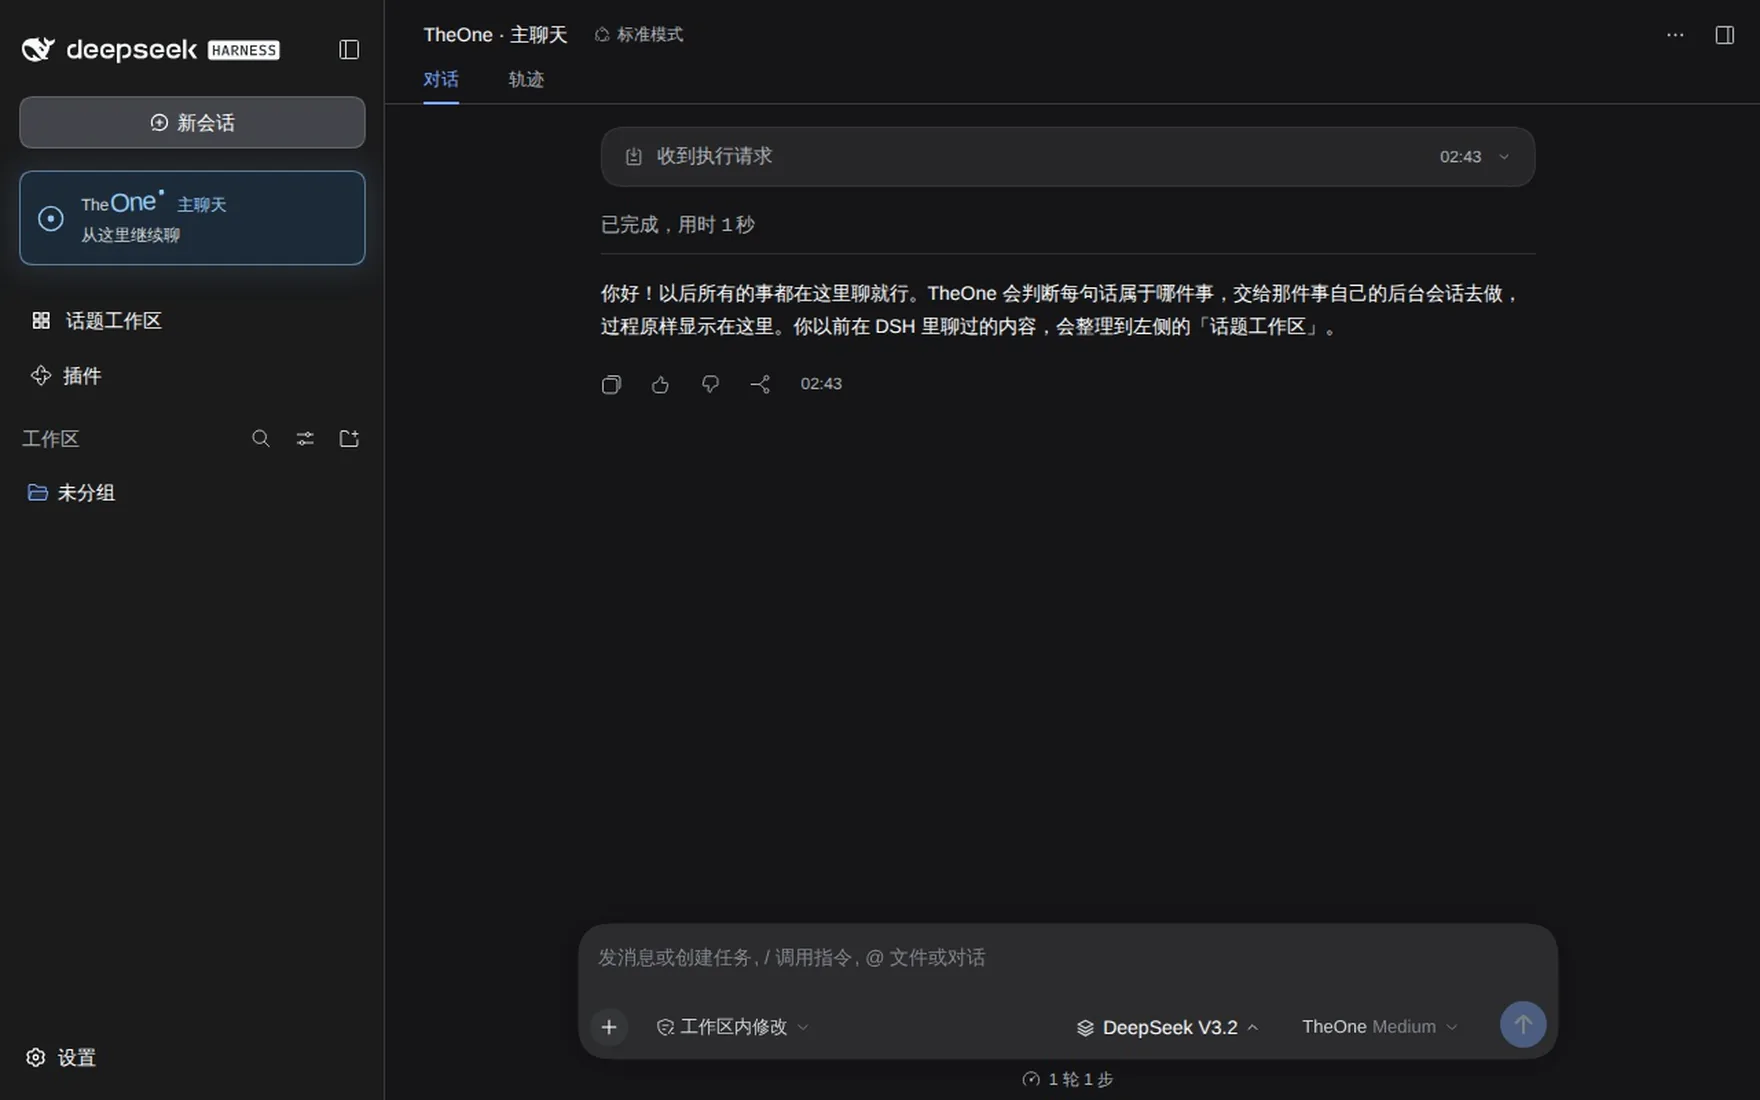
Task: Expand the 收到执行请求 step chevron
Action: 1504,157
